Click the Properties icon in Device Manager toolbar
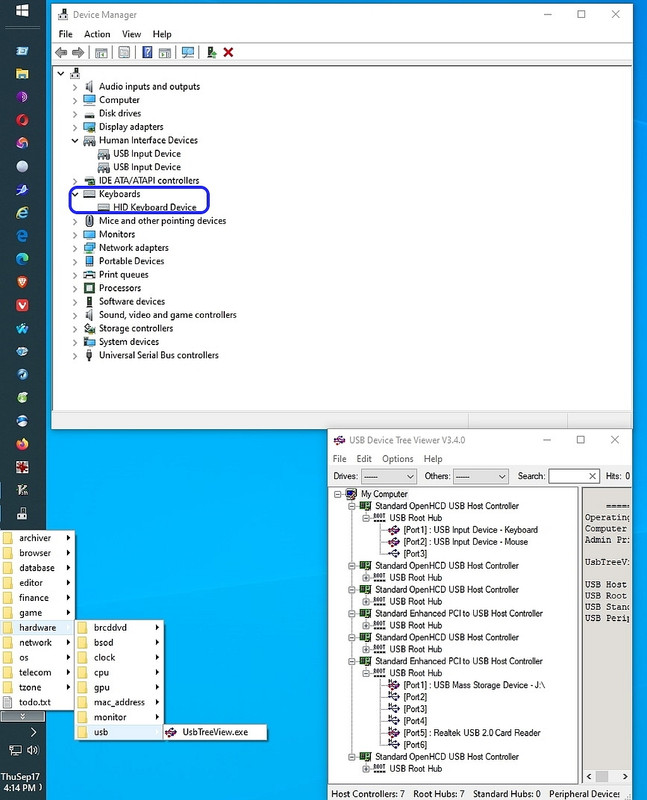647x800 pixels. (x=124, y=52)
